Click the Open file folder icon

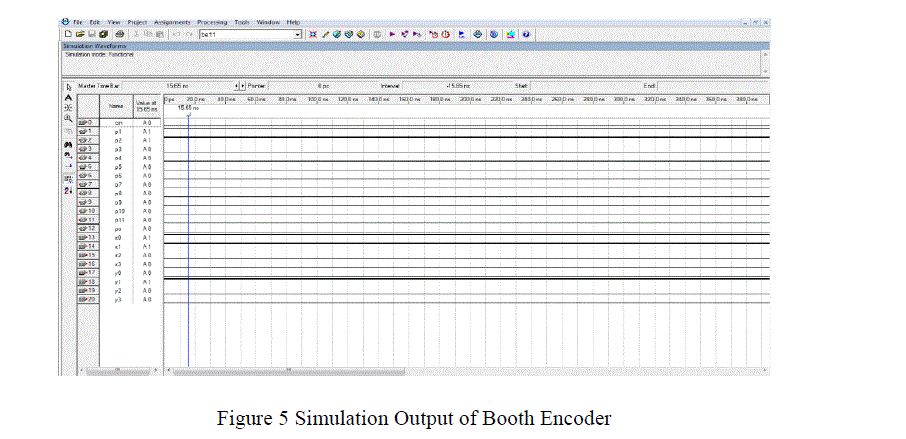click(78, 34)
